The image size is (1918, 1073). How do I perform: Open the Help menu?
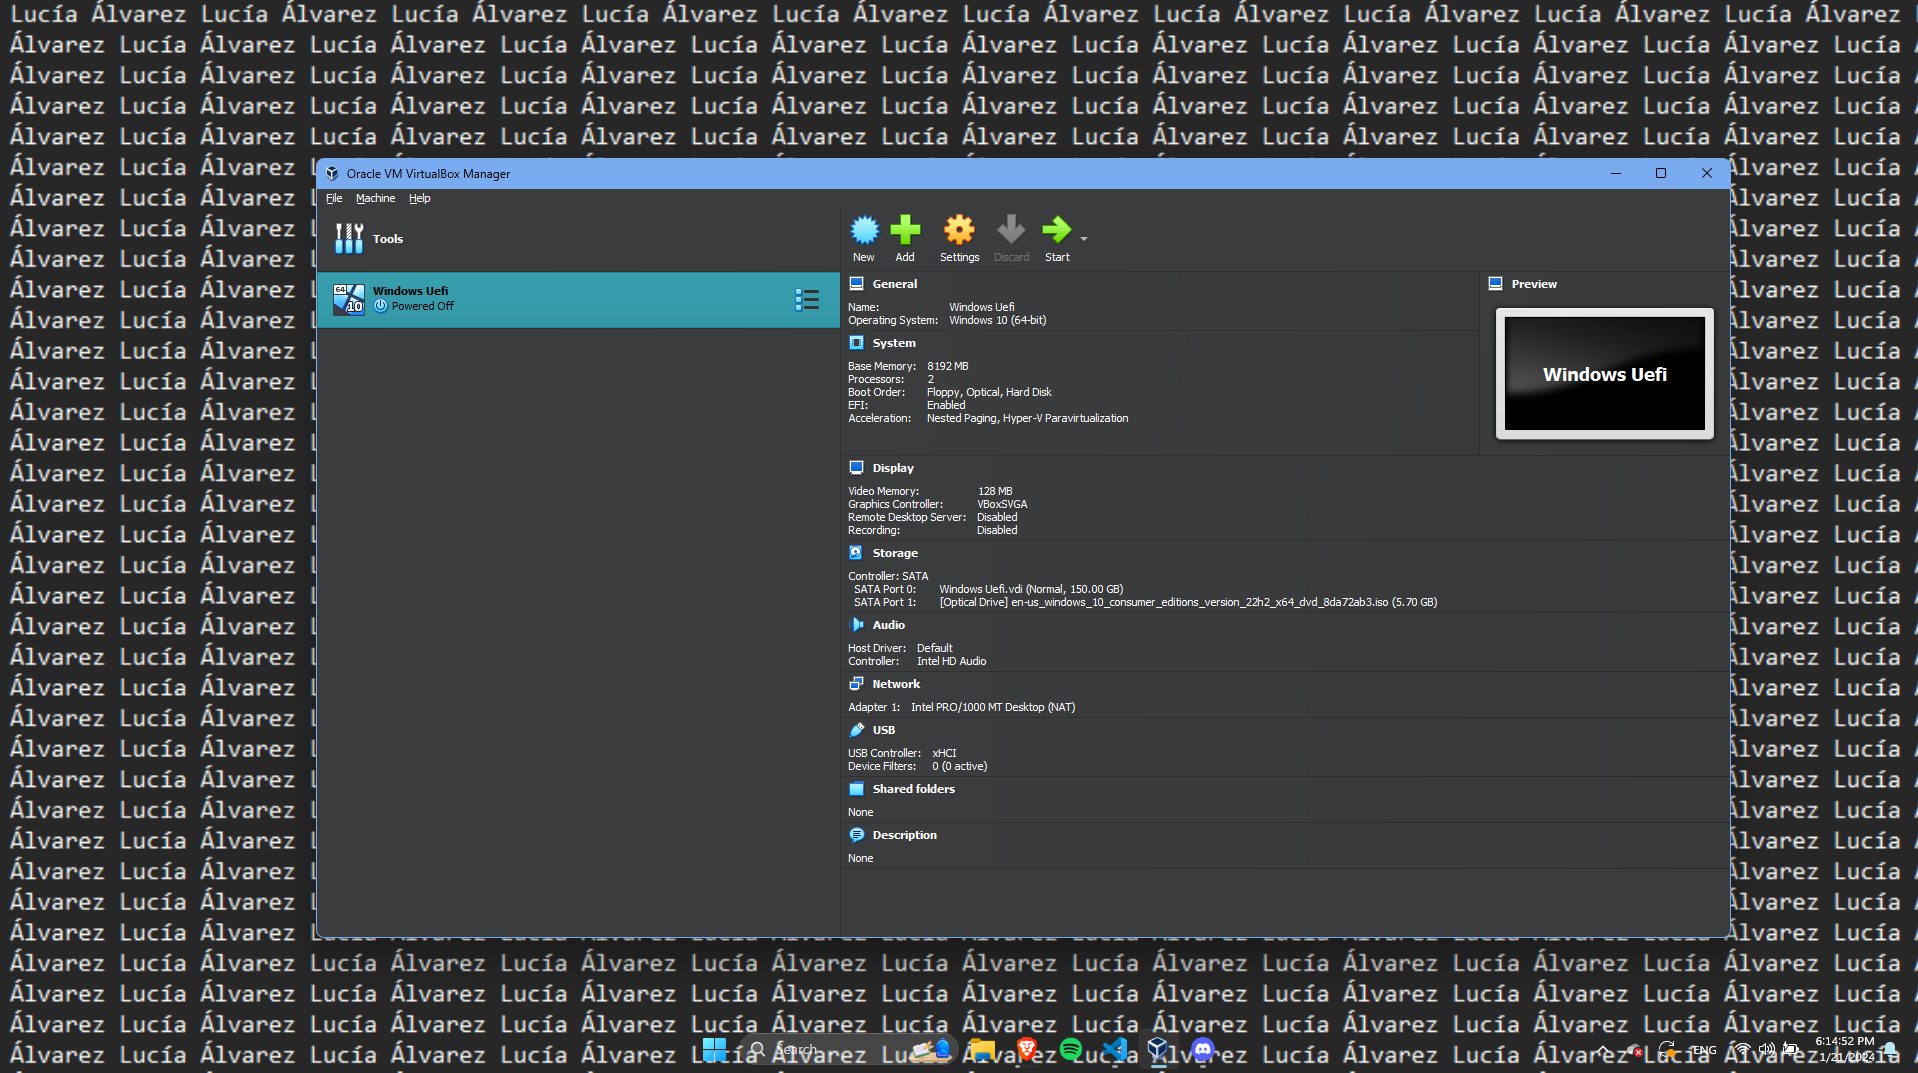point(419,199)
